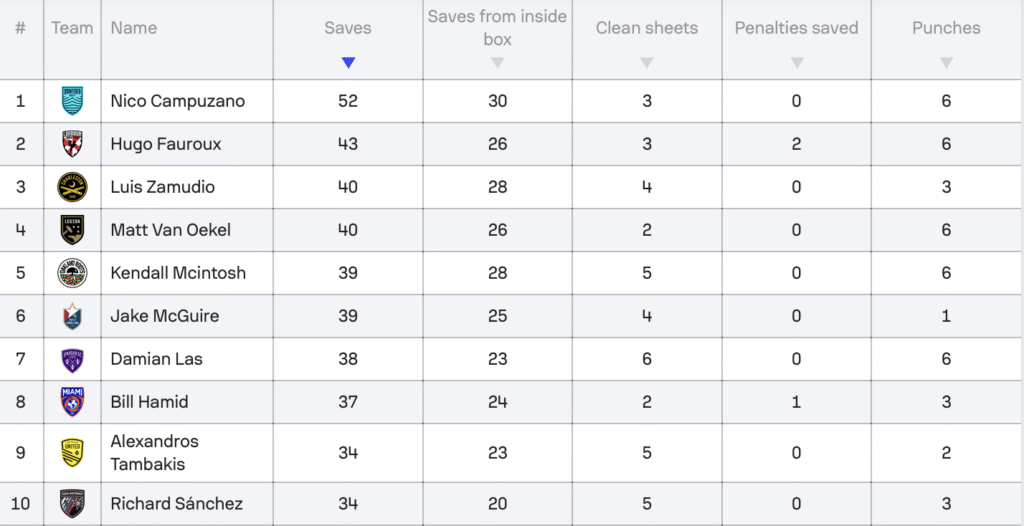
Task: Open Nico Campuzano's player name link
Action: click(178, 101)
